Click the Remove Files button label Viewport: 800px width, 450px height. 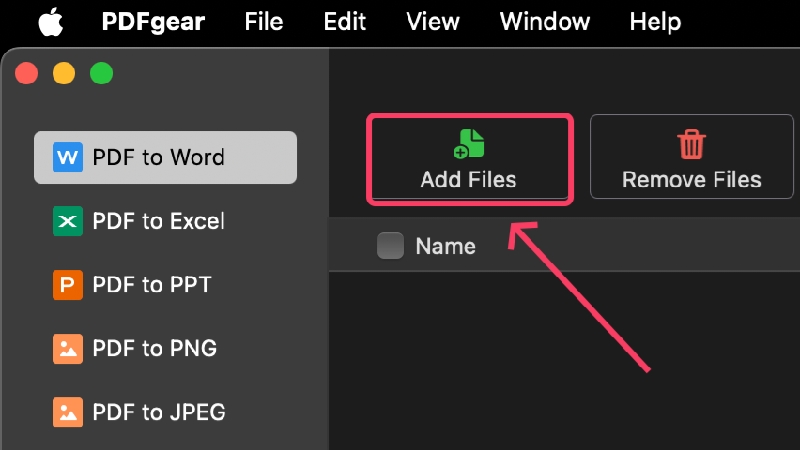[x=691, y=180]
